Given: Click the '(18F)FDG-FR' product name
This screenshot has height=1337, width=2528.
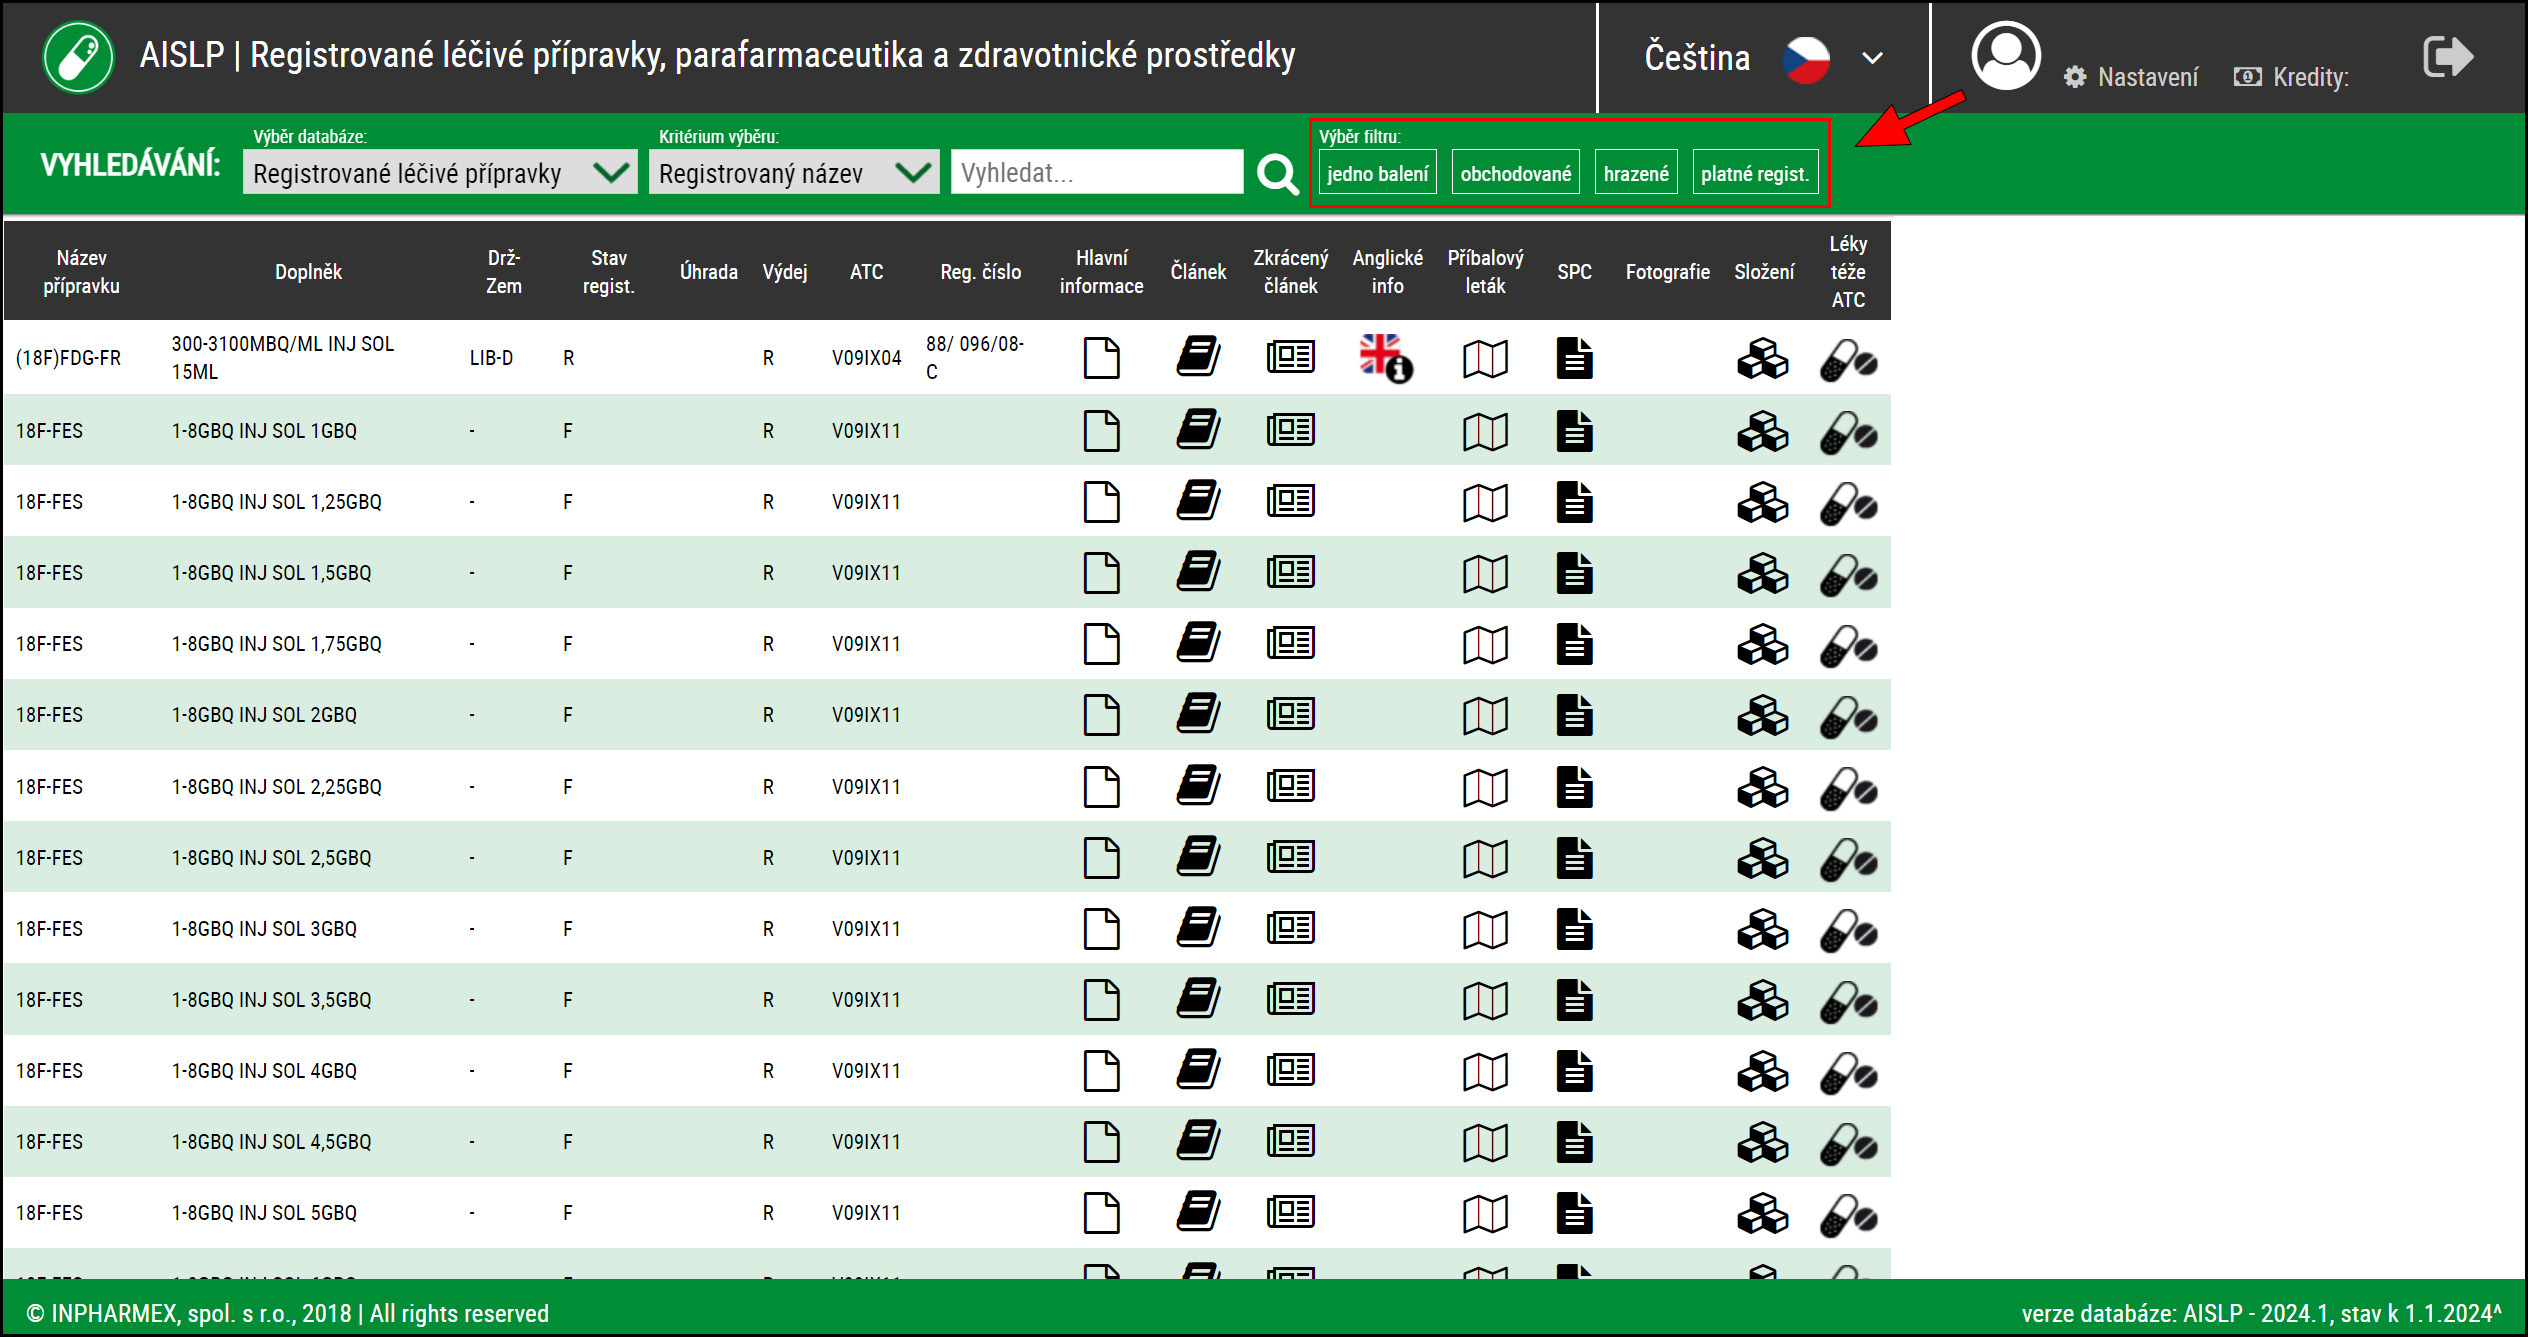Looking at the screenshot, I should pyautogui.click(x=68, y=358).
